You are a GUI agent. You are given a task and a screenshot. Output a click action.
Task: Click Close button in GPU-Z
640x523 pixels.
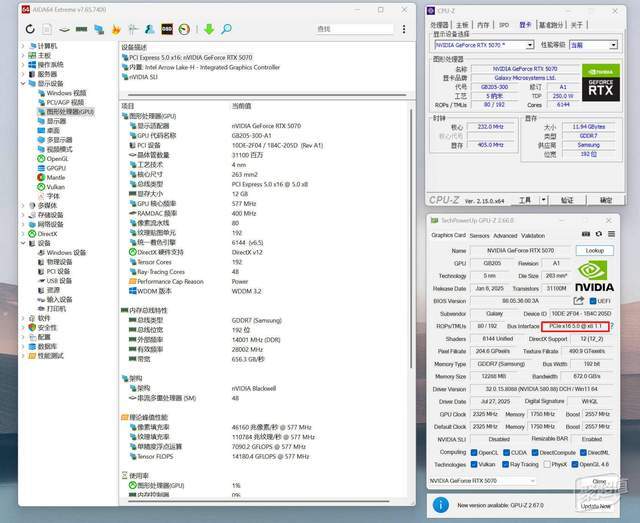599,481
